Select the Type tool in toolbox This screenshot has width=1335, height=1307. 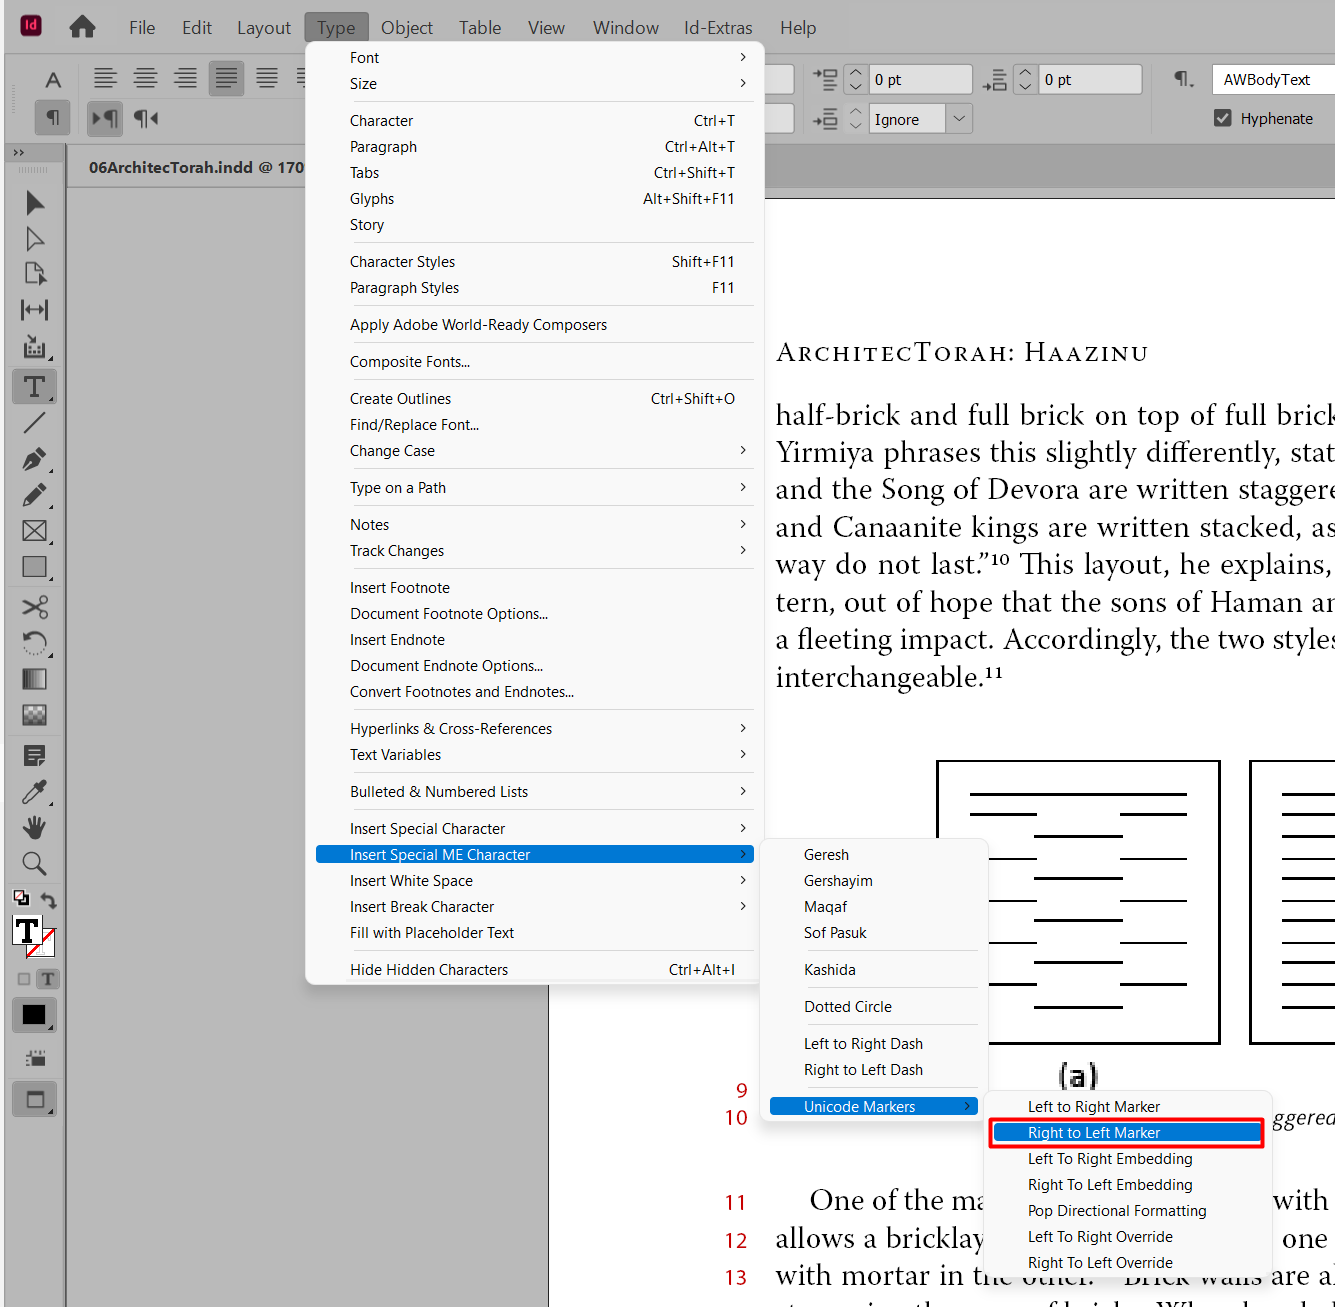(x=34, y=387)
